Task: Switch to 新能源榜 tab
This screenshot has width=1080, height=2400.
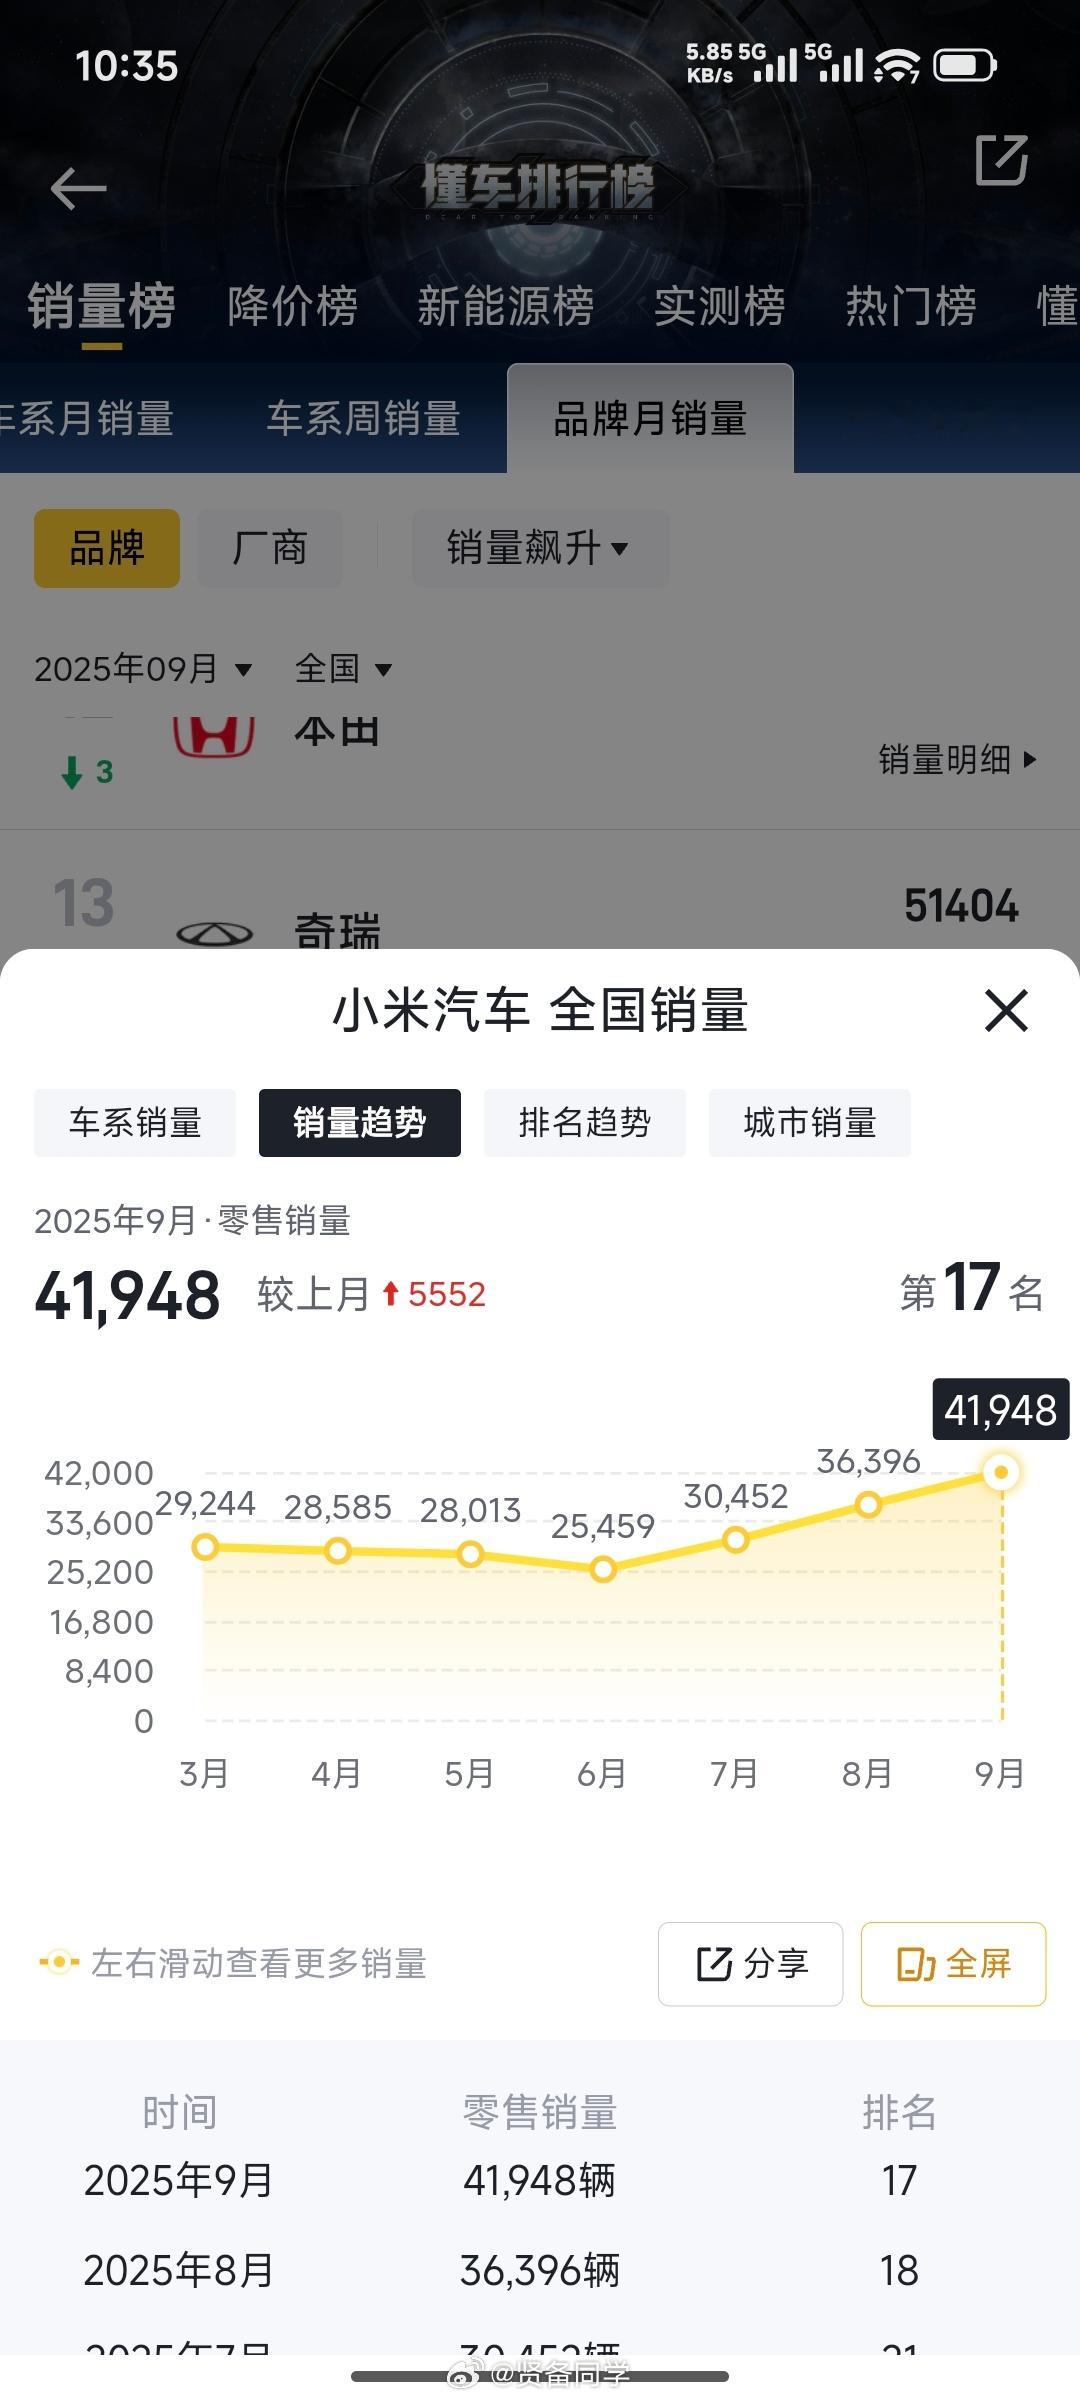Action: (x=505, y=306)
